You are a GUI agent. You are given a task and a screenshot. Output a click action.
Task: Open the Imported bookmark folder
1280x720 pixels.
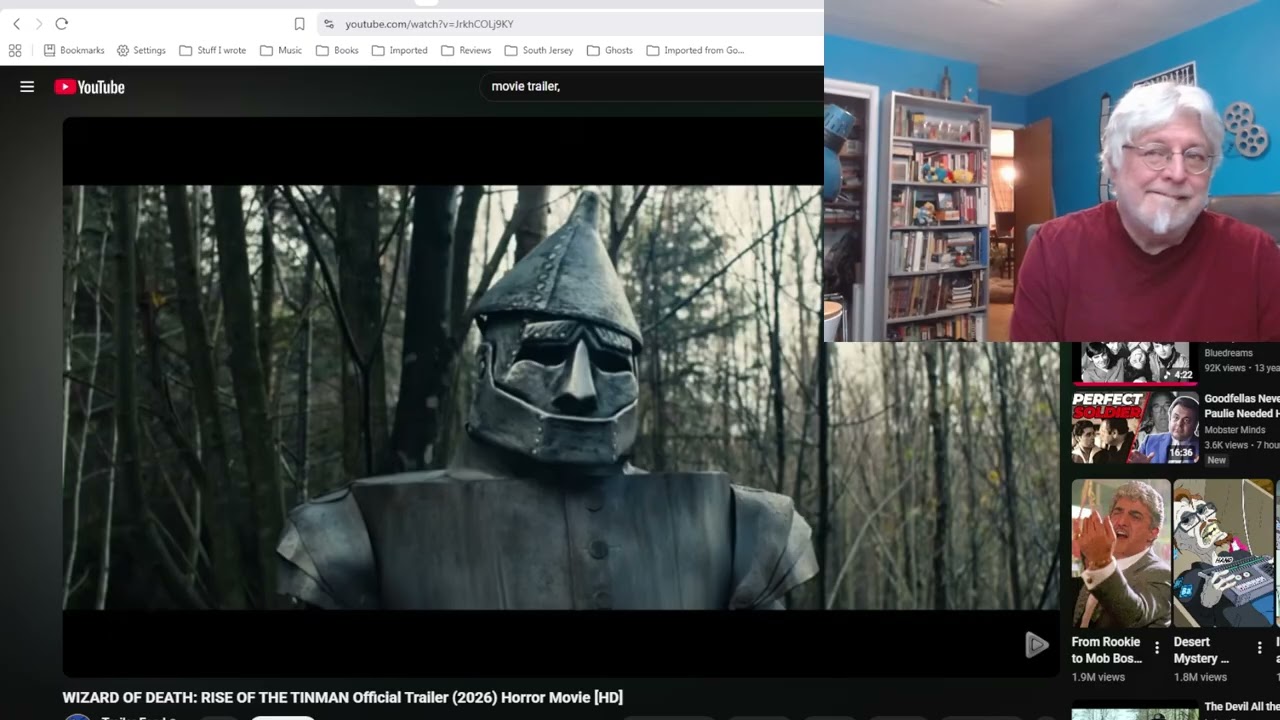pyautogui.click(x=399, y=50)
